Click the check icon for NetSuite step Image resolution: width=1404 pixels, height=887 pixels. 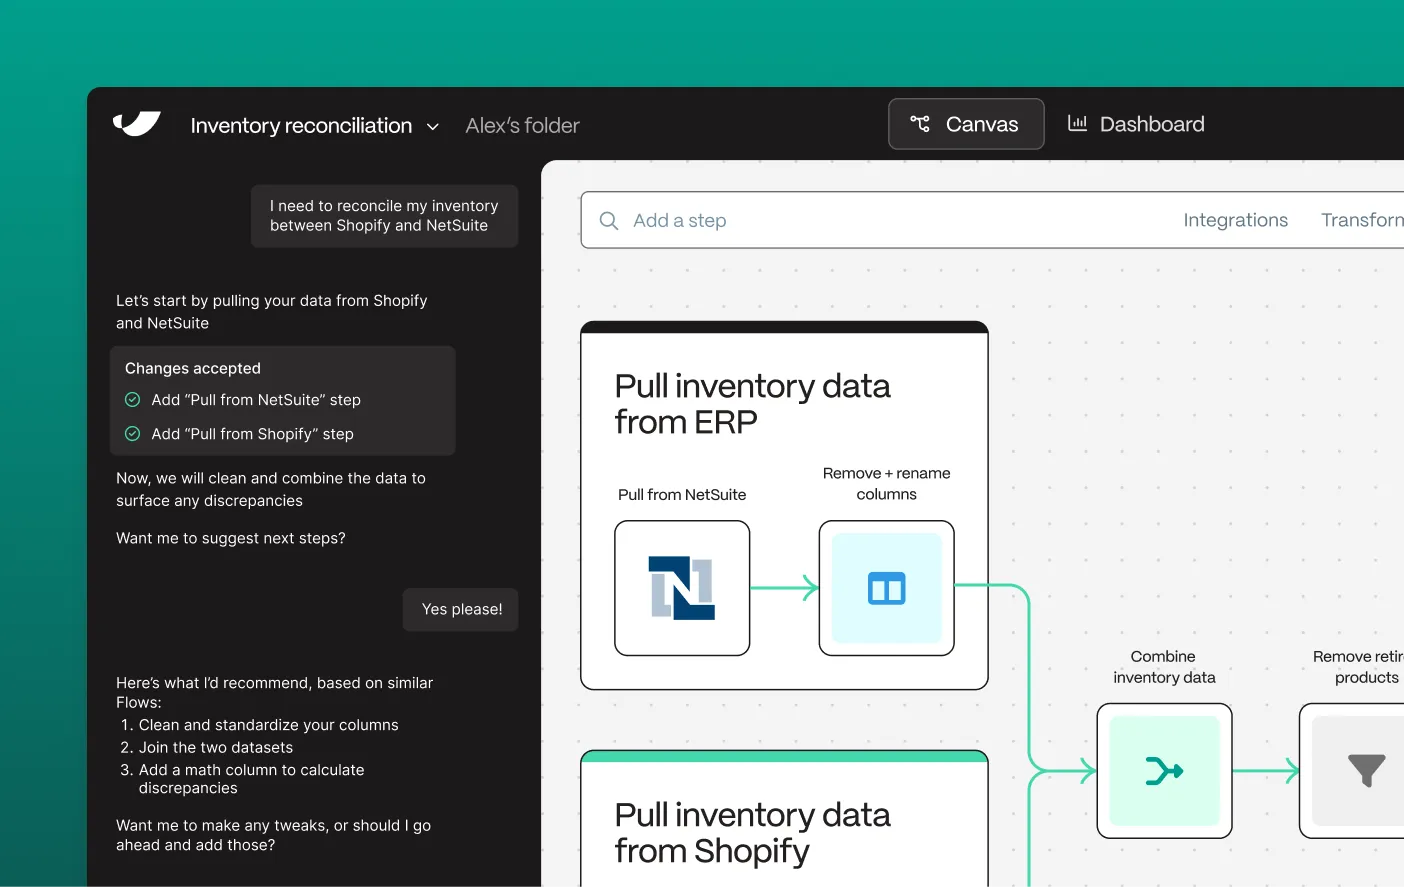[132, 400]
